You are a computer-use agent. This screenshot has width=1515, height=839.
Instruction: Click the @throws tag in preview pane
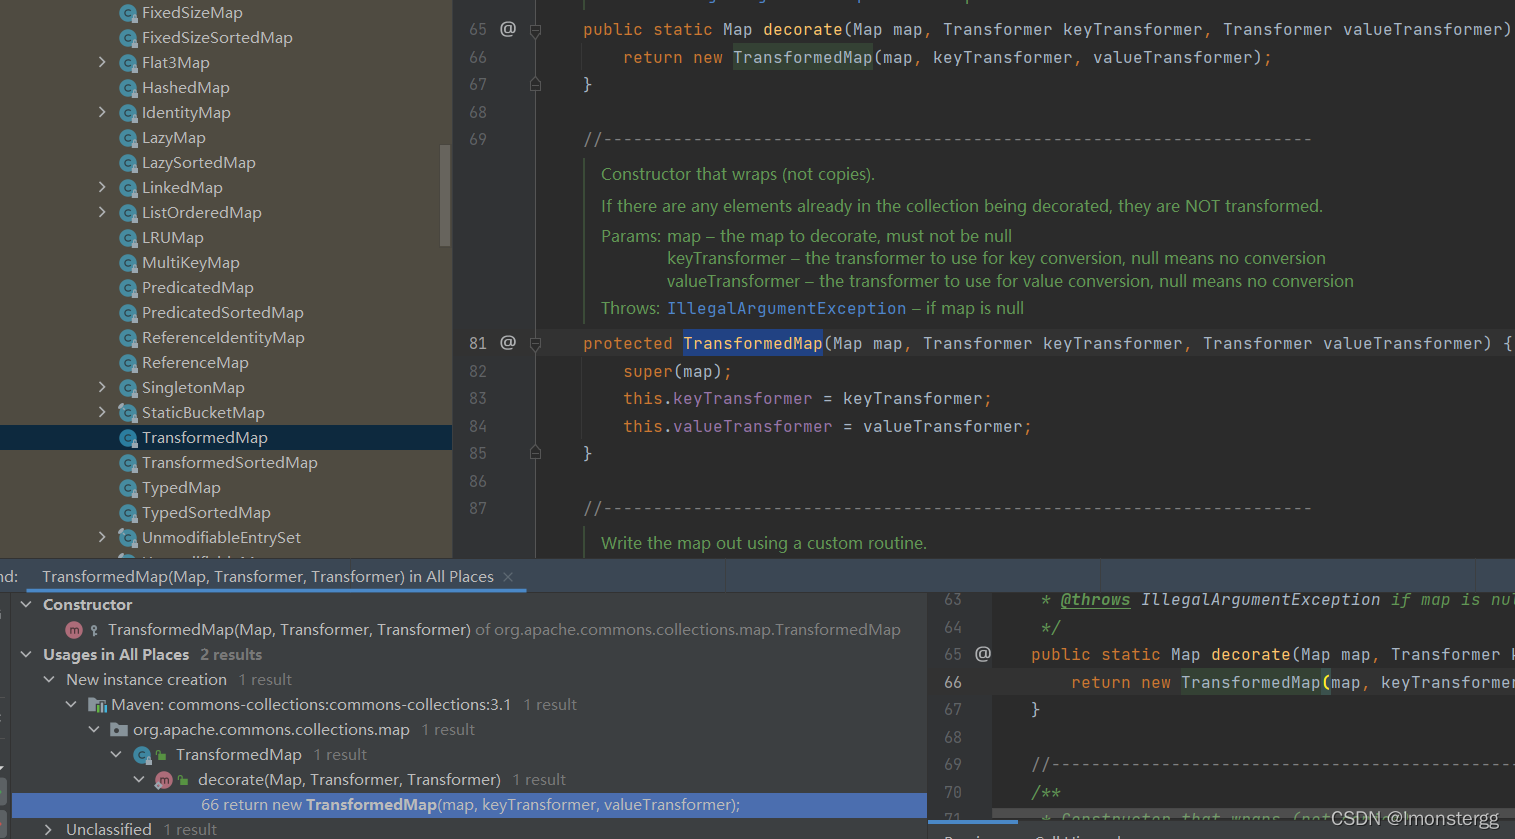[x=1095, y=600]
